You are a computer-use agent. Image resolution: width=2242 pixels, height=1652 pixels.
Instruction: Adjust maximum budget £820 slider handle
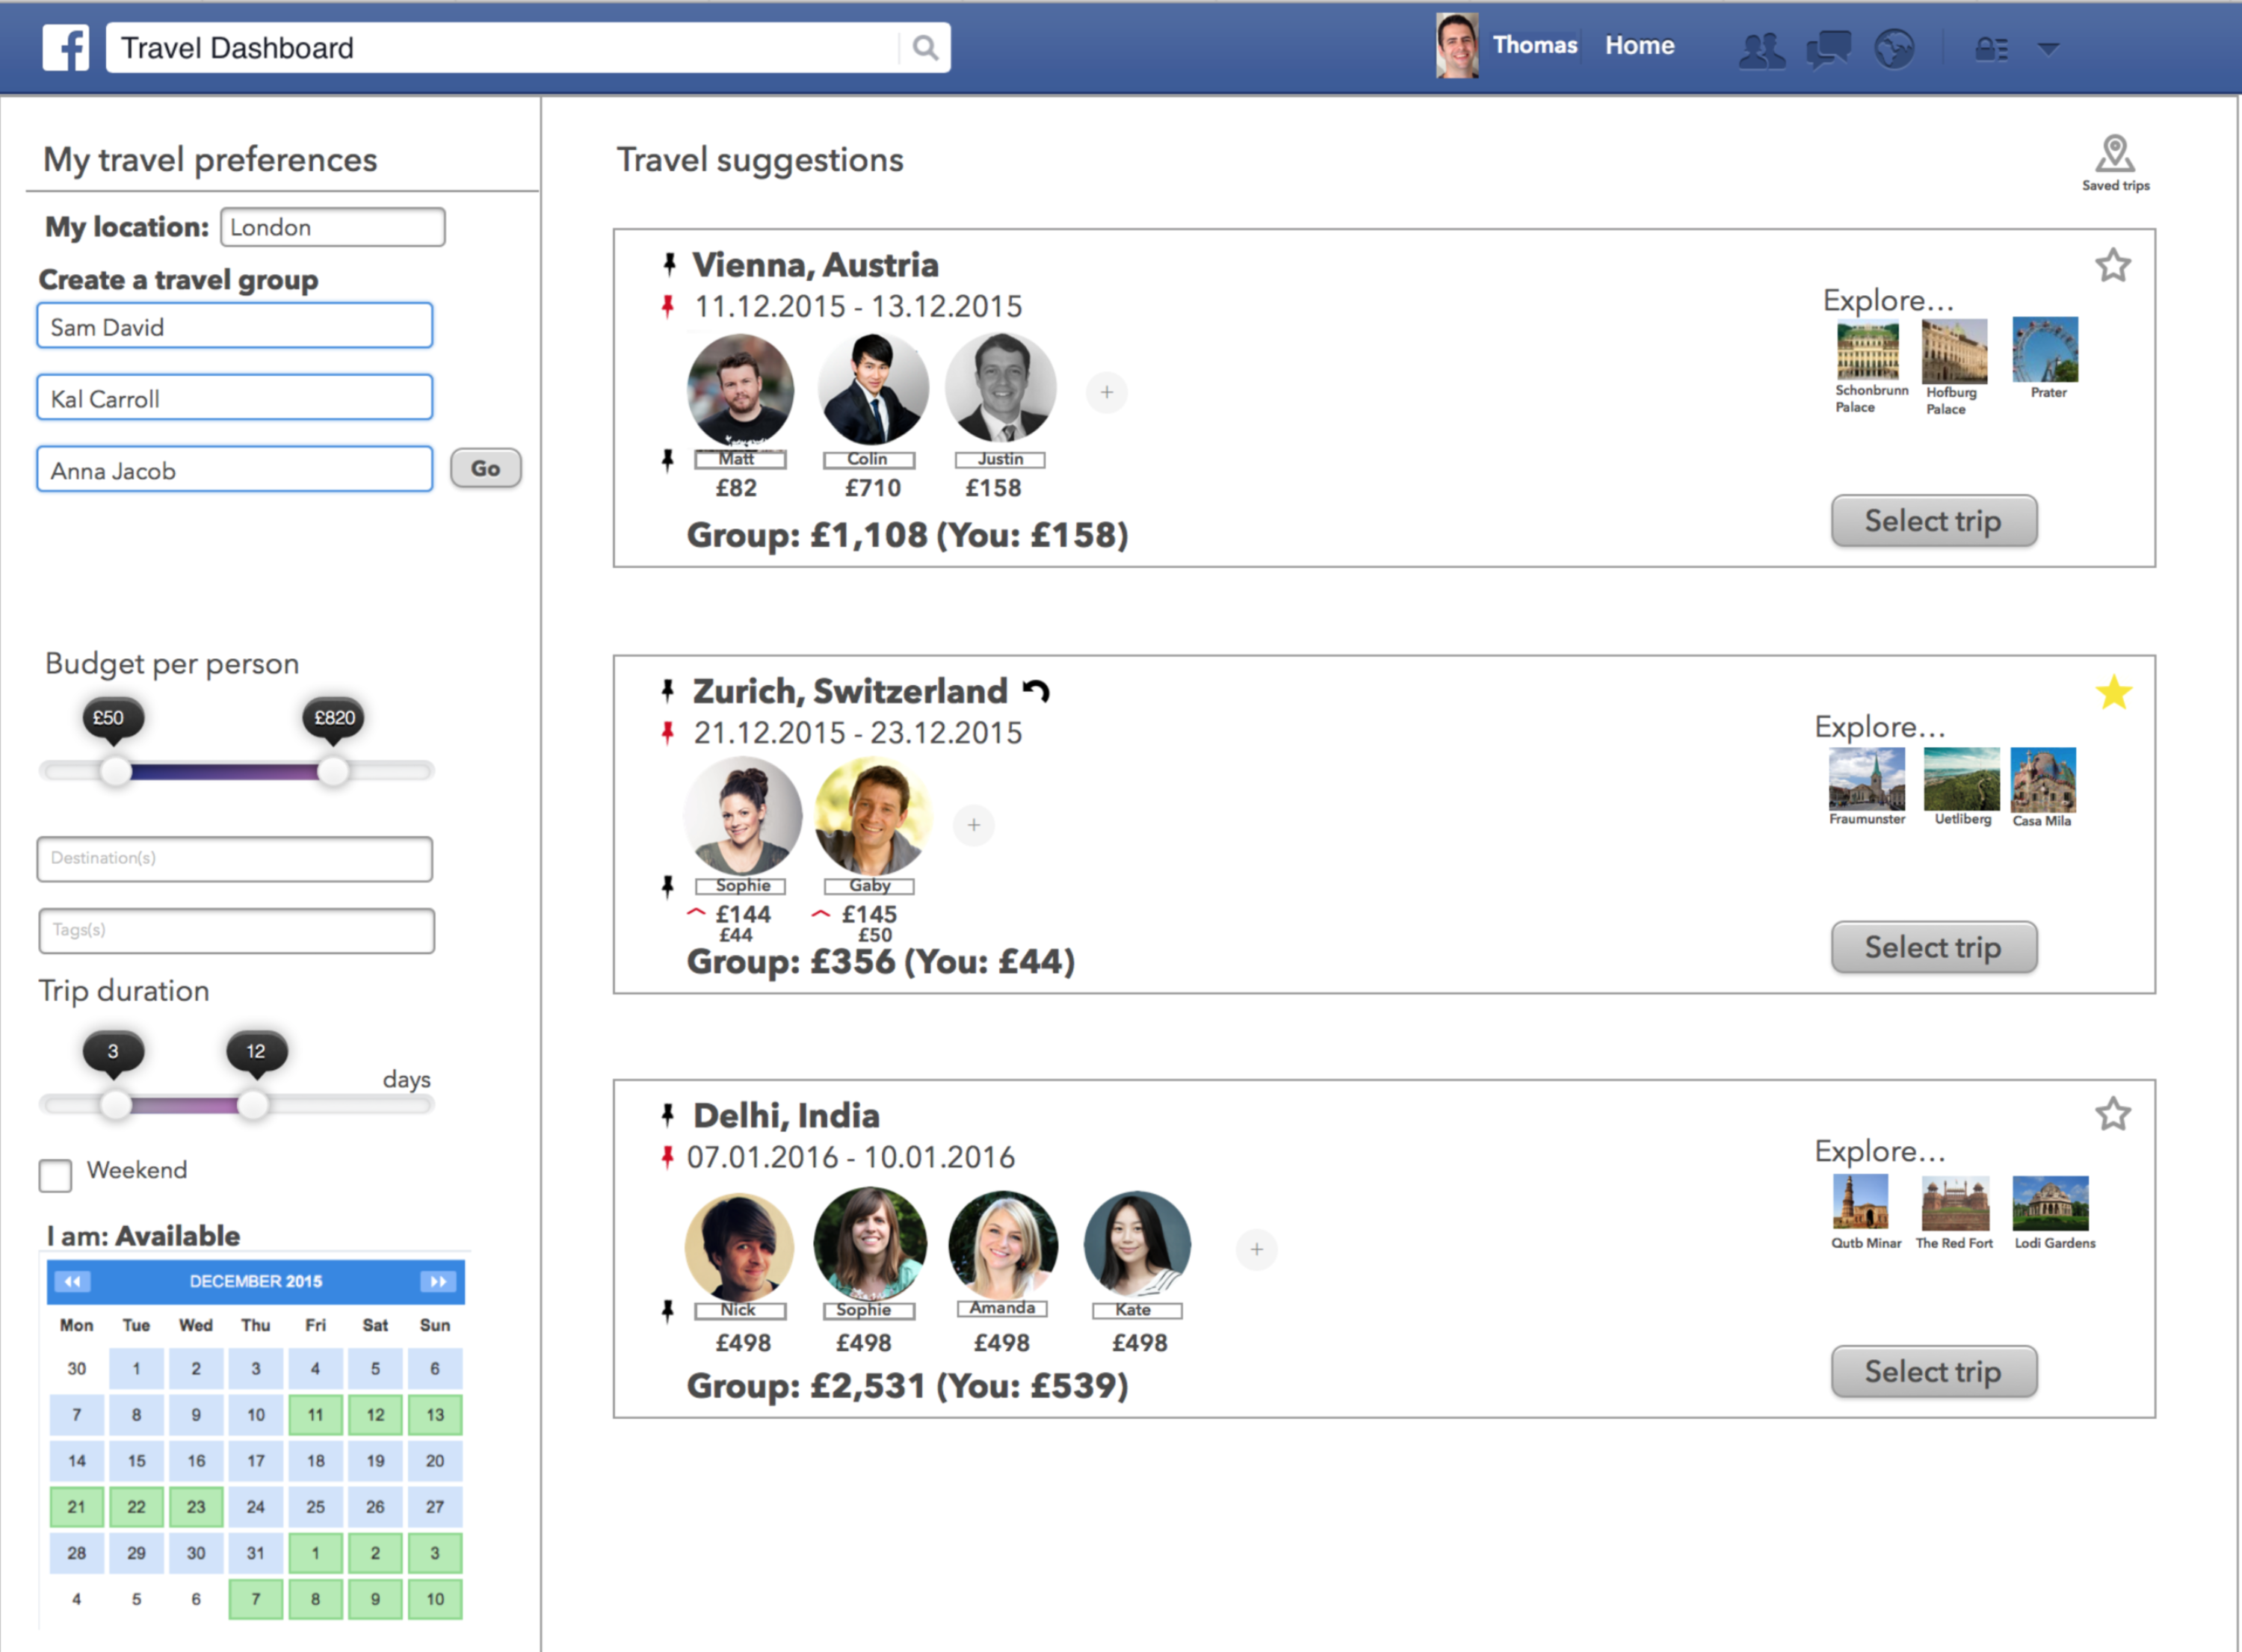(x=333, y=771)
